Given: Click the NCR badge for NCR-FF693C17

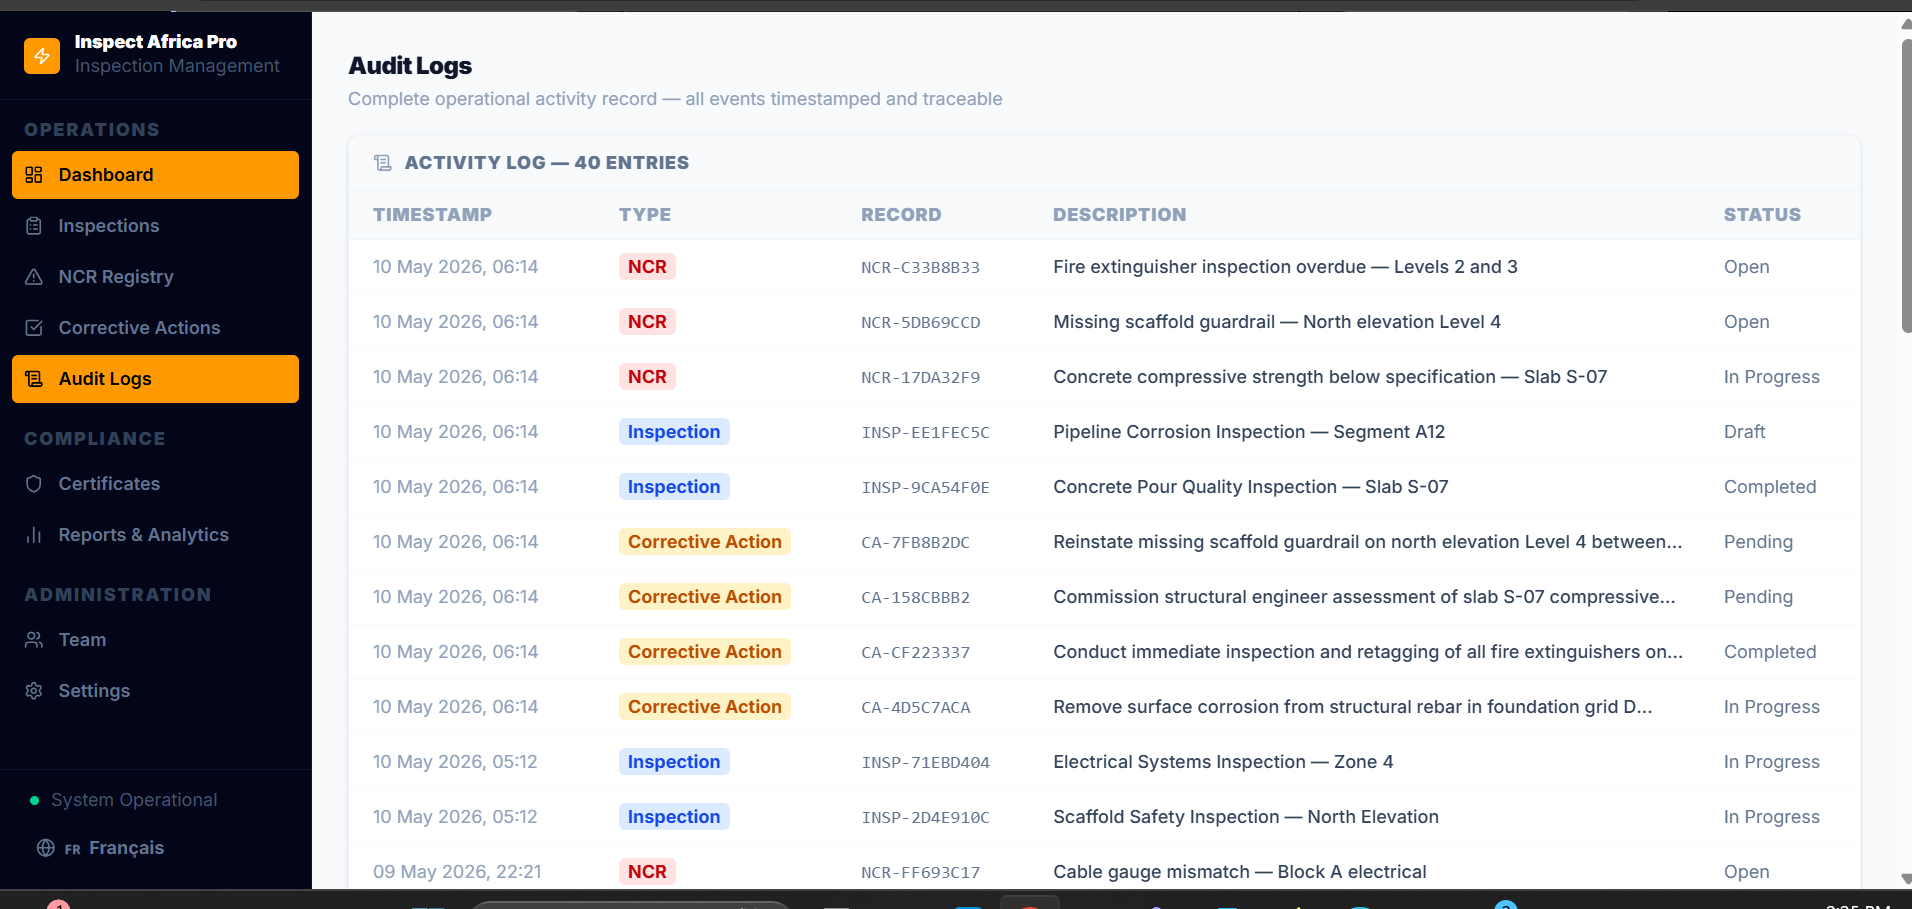Looking at the screenshot, I should tap(647, 872).
